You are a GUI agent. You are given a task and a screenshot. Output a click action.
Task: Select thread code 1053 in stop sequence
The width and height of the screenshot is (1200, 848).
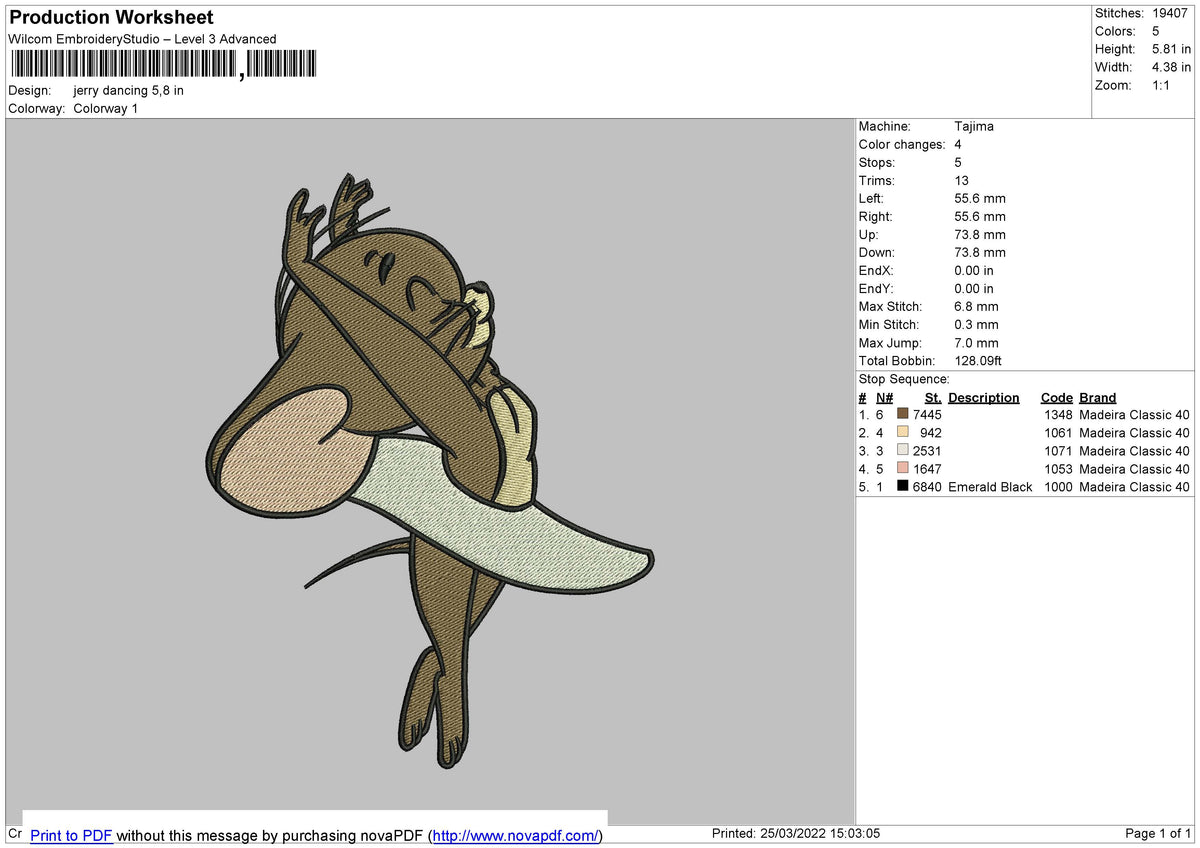1058,469
